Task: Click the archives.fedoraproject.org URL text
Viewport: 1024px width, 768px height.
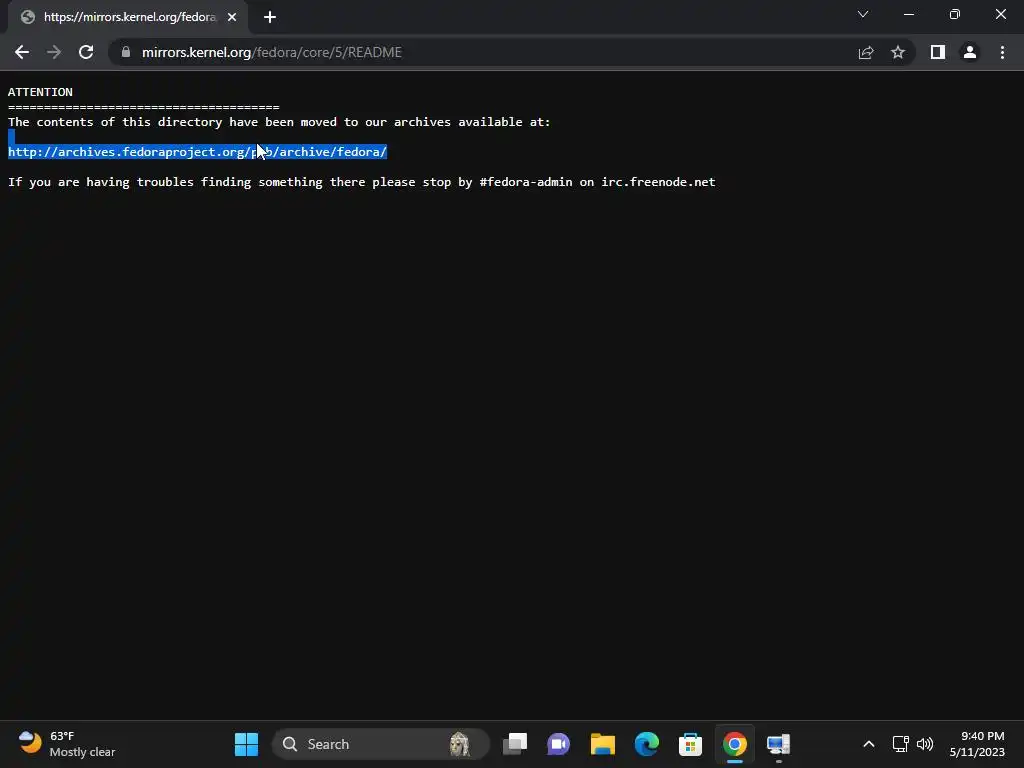Action: click(x=197, y=152)
